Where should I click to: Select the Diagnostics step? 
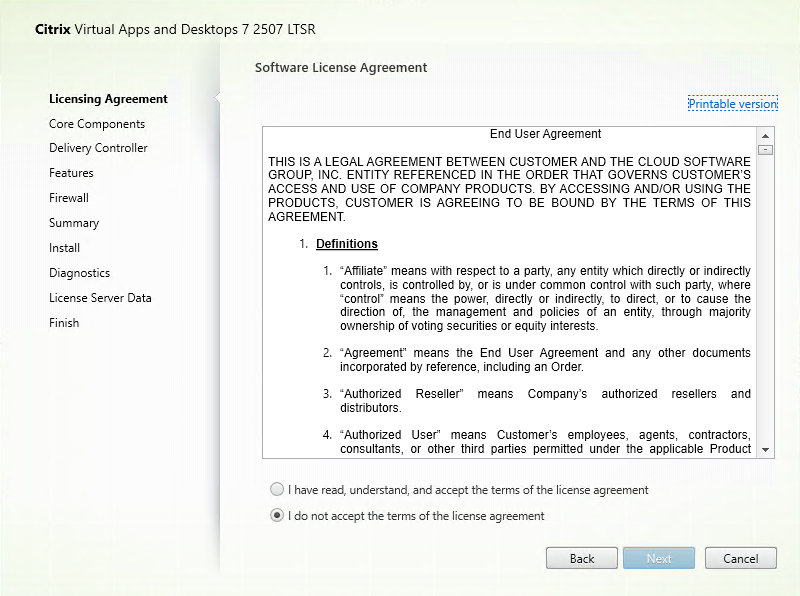pos(79,273)
